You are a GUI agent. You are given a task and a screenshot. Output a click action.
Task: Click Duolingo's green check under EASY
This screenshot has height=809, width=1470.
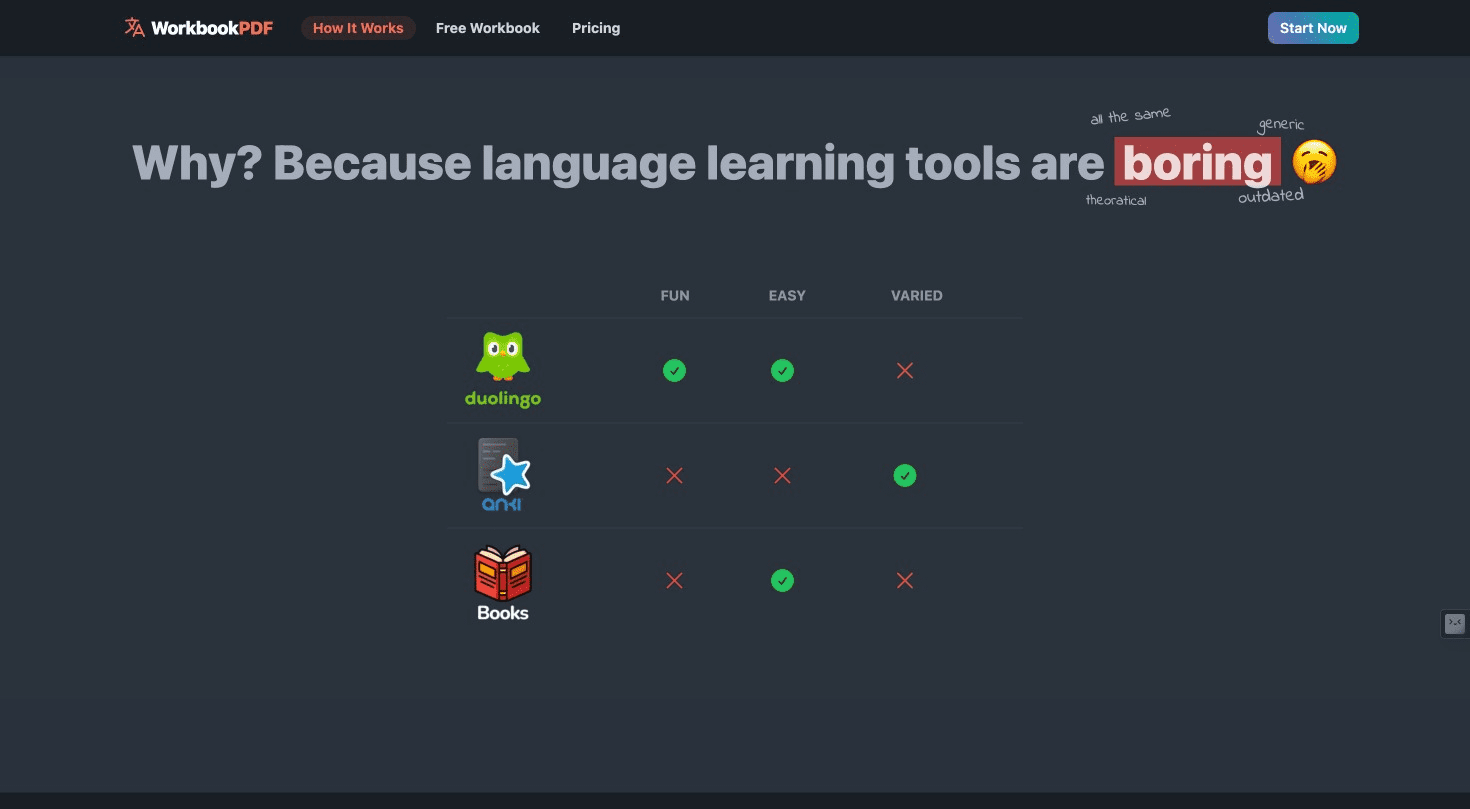(782, 371)
